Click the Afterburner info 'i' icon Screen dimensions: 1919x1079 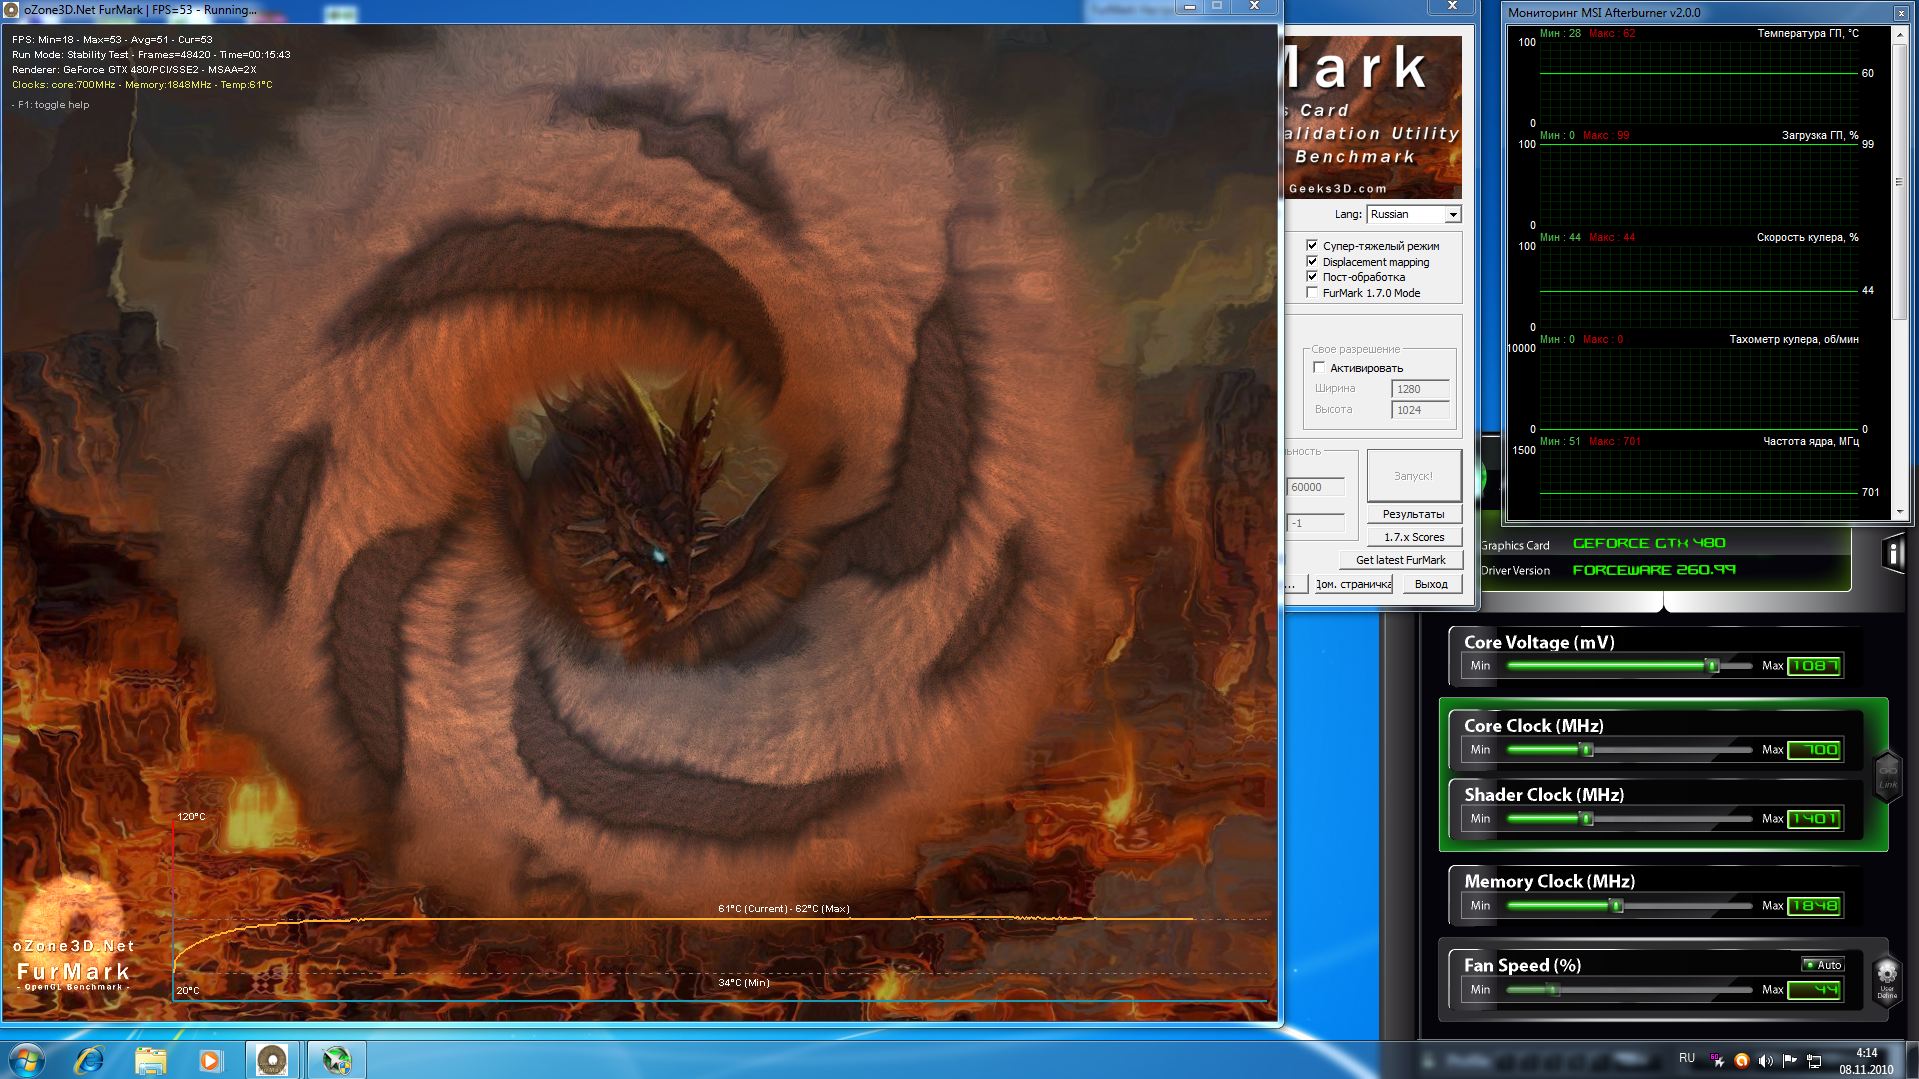pos(1894,553)
